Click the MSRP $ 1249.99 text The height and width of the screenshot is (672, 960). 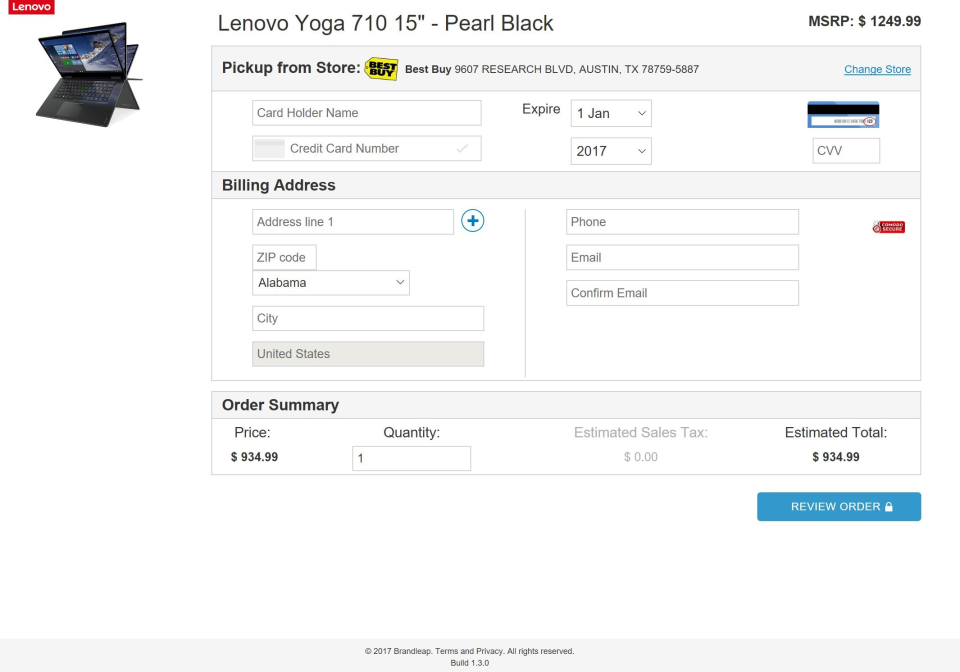(864, 21)
